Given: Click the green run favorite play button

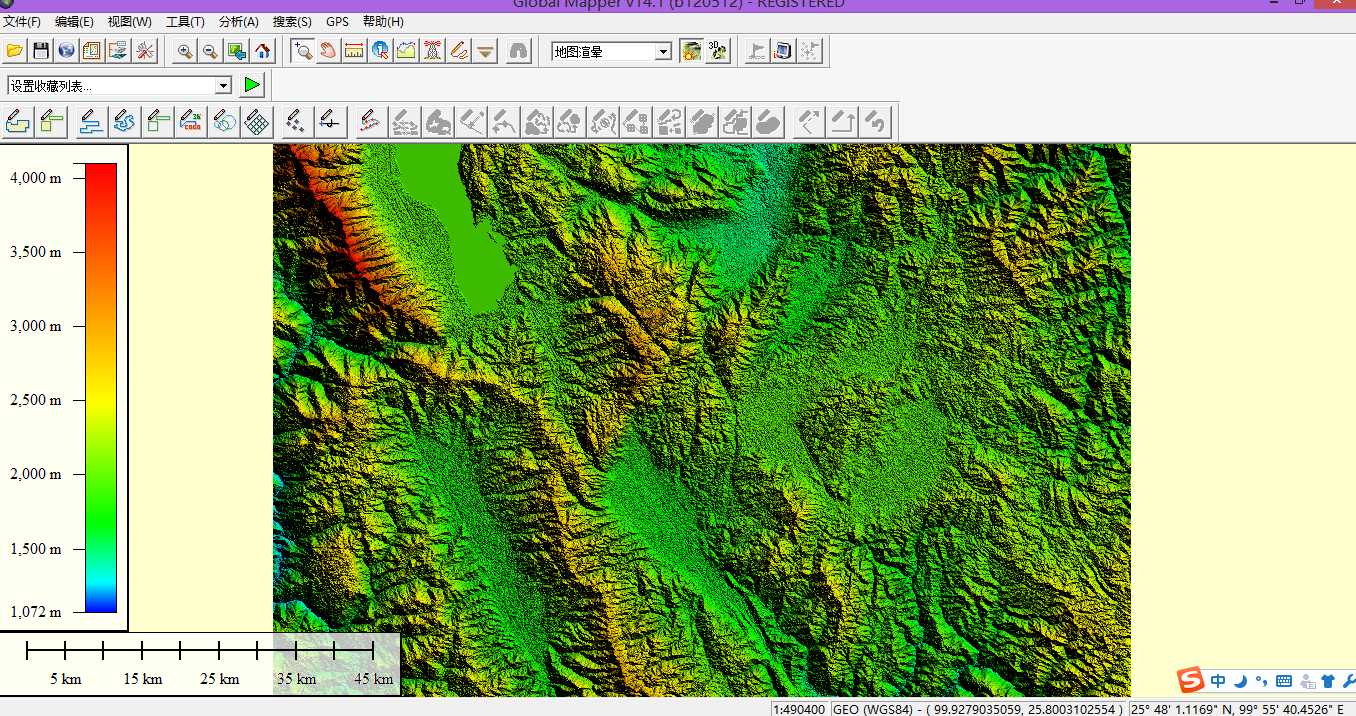Looking at the screenshot, I should [x=252, y=85].
